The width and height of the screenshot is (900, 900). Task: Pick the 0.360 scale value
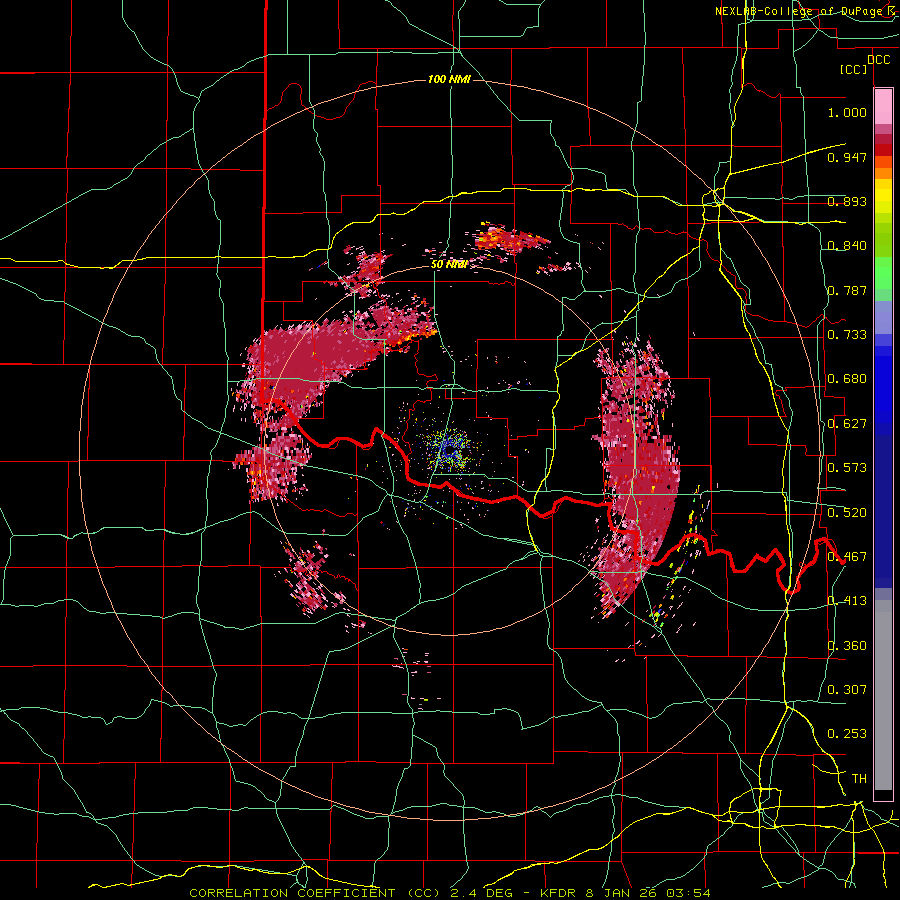tap(847, 646)
